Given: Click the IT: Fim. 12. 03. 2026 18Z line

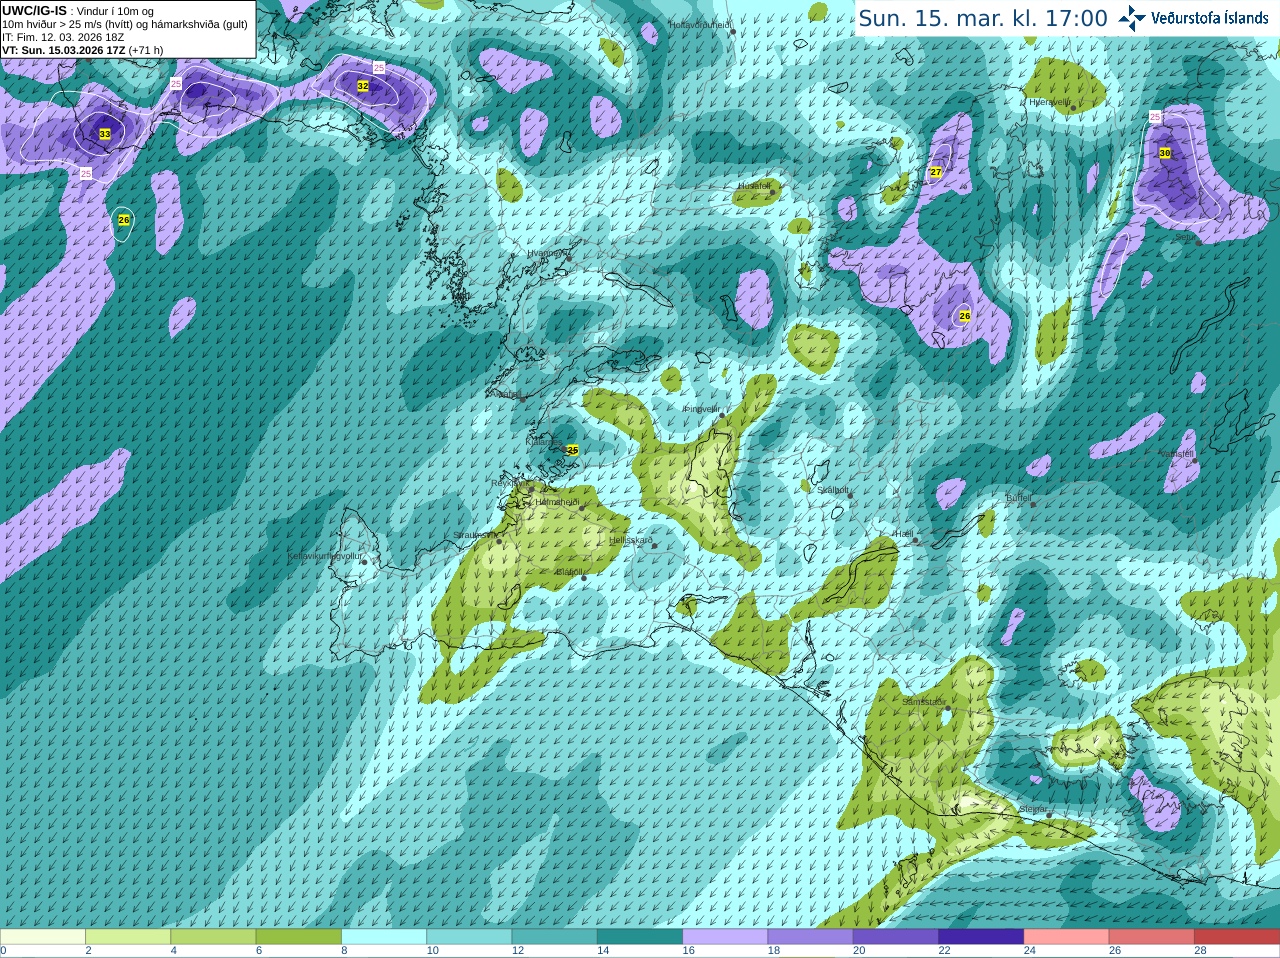Looking at the screenshot, I should 63,37.
